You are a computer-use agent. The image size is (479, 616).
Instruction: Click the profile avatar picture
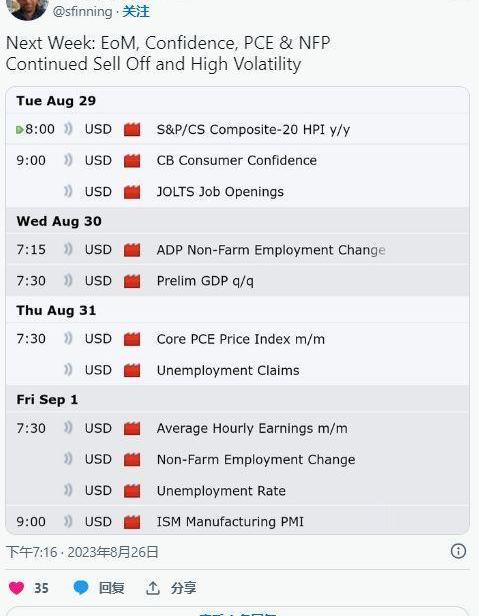click(28, 9)
